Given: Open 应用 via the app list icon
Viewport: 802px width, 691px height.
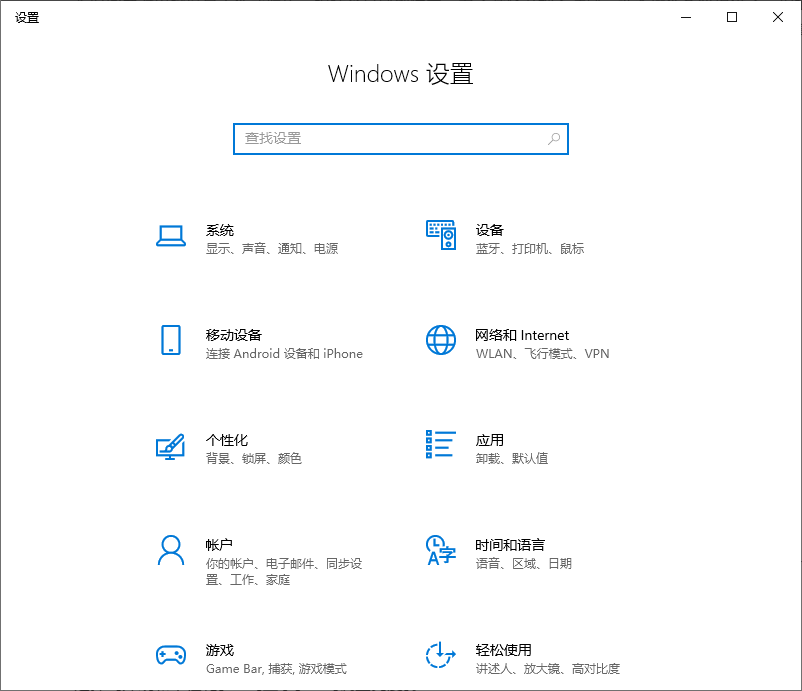Looking at the screenshot, I should [x=440, y=446].
